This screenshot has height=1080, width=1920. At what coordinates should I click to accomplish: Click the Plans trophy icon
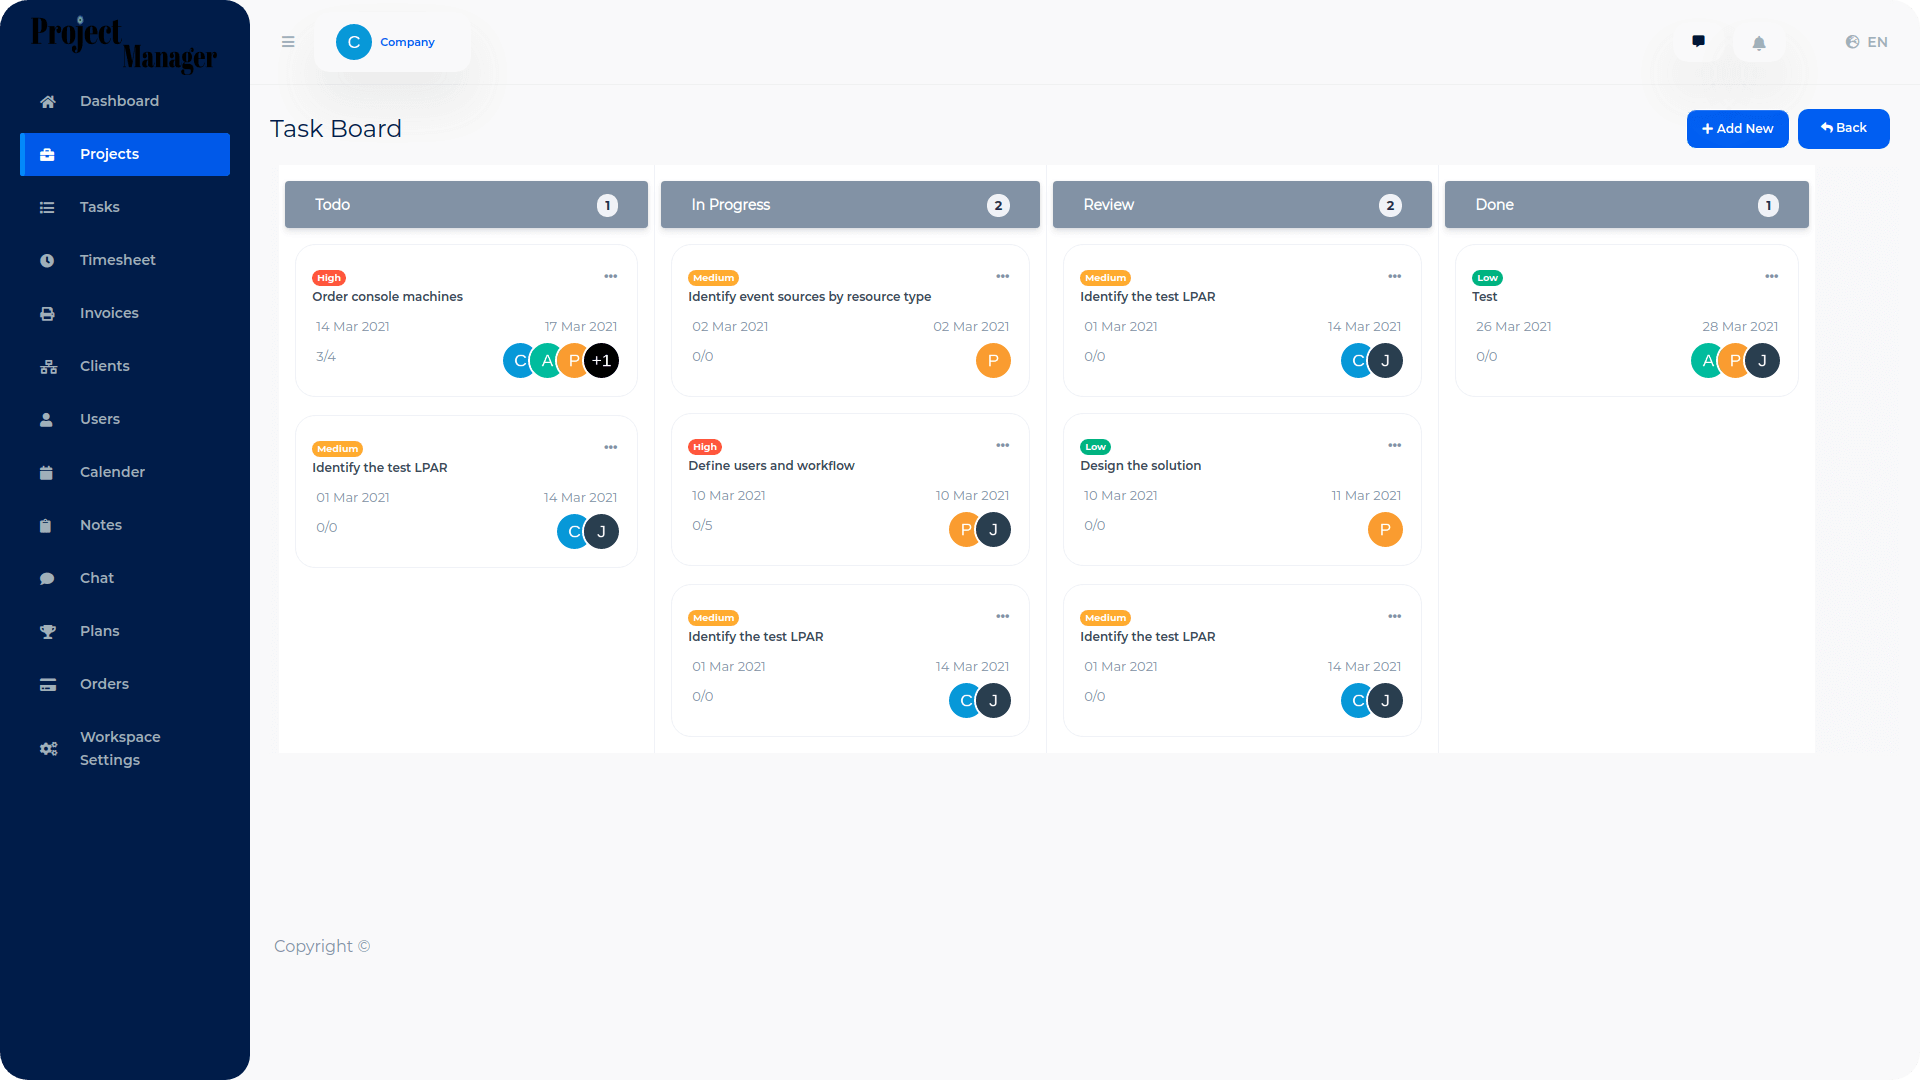click(47, 632)
